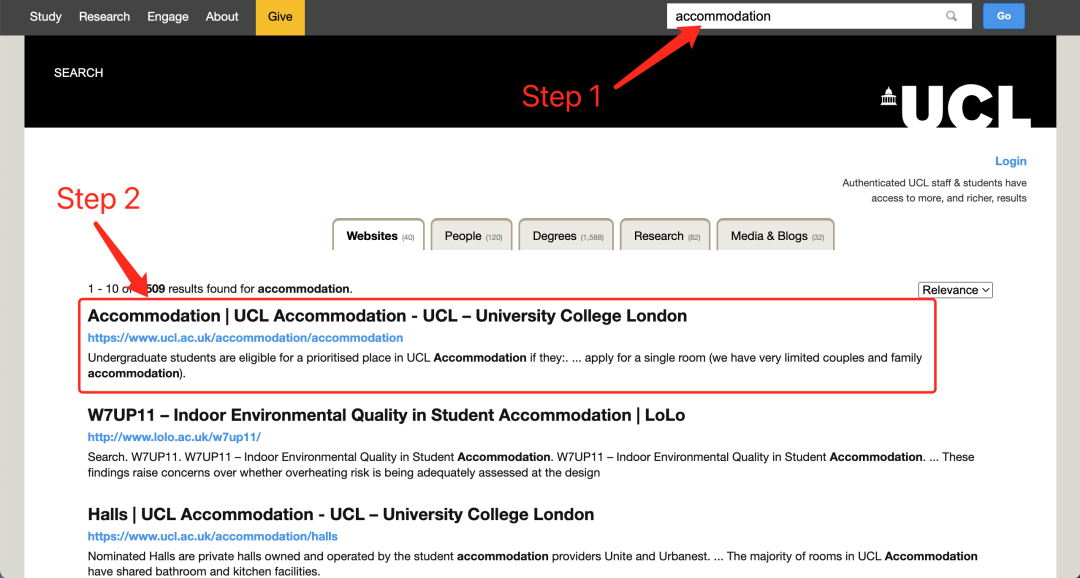Click the UCL logo
The image size is (1080, 578).
[955, 106]
